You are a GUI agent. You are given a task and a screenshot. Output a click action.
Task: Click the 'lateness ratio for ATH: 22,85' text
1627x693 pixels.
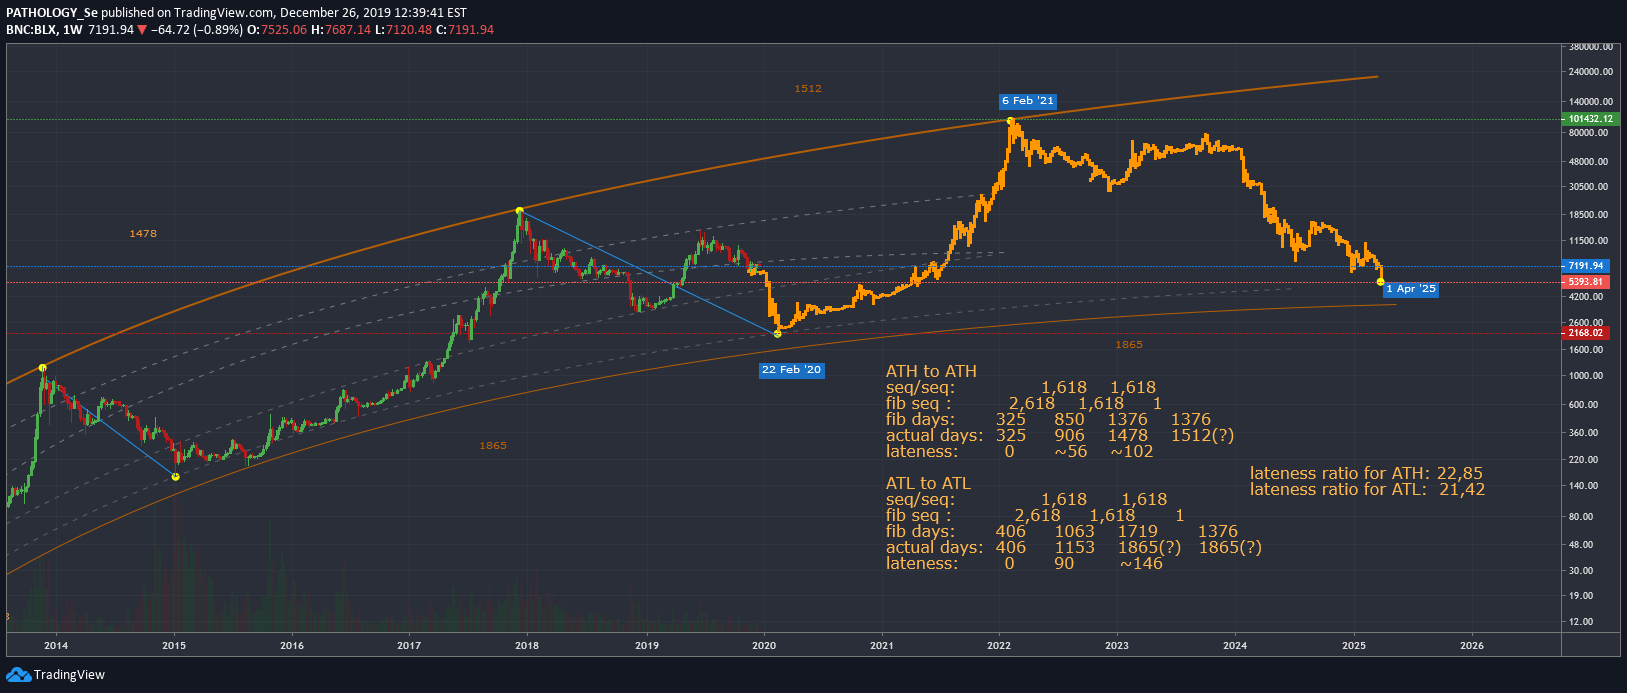[x=1366, y=473]
